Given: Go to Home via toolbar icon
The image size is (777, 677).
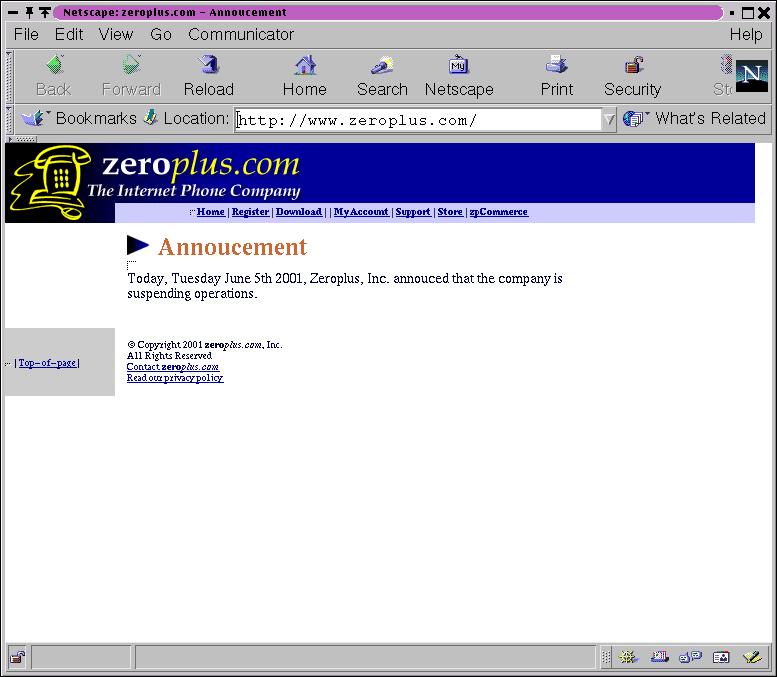Looking at the screenshot, I should pyautogui.click(x=305, y=76).
